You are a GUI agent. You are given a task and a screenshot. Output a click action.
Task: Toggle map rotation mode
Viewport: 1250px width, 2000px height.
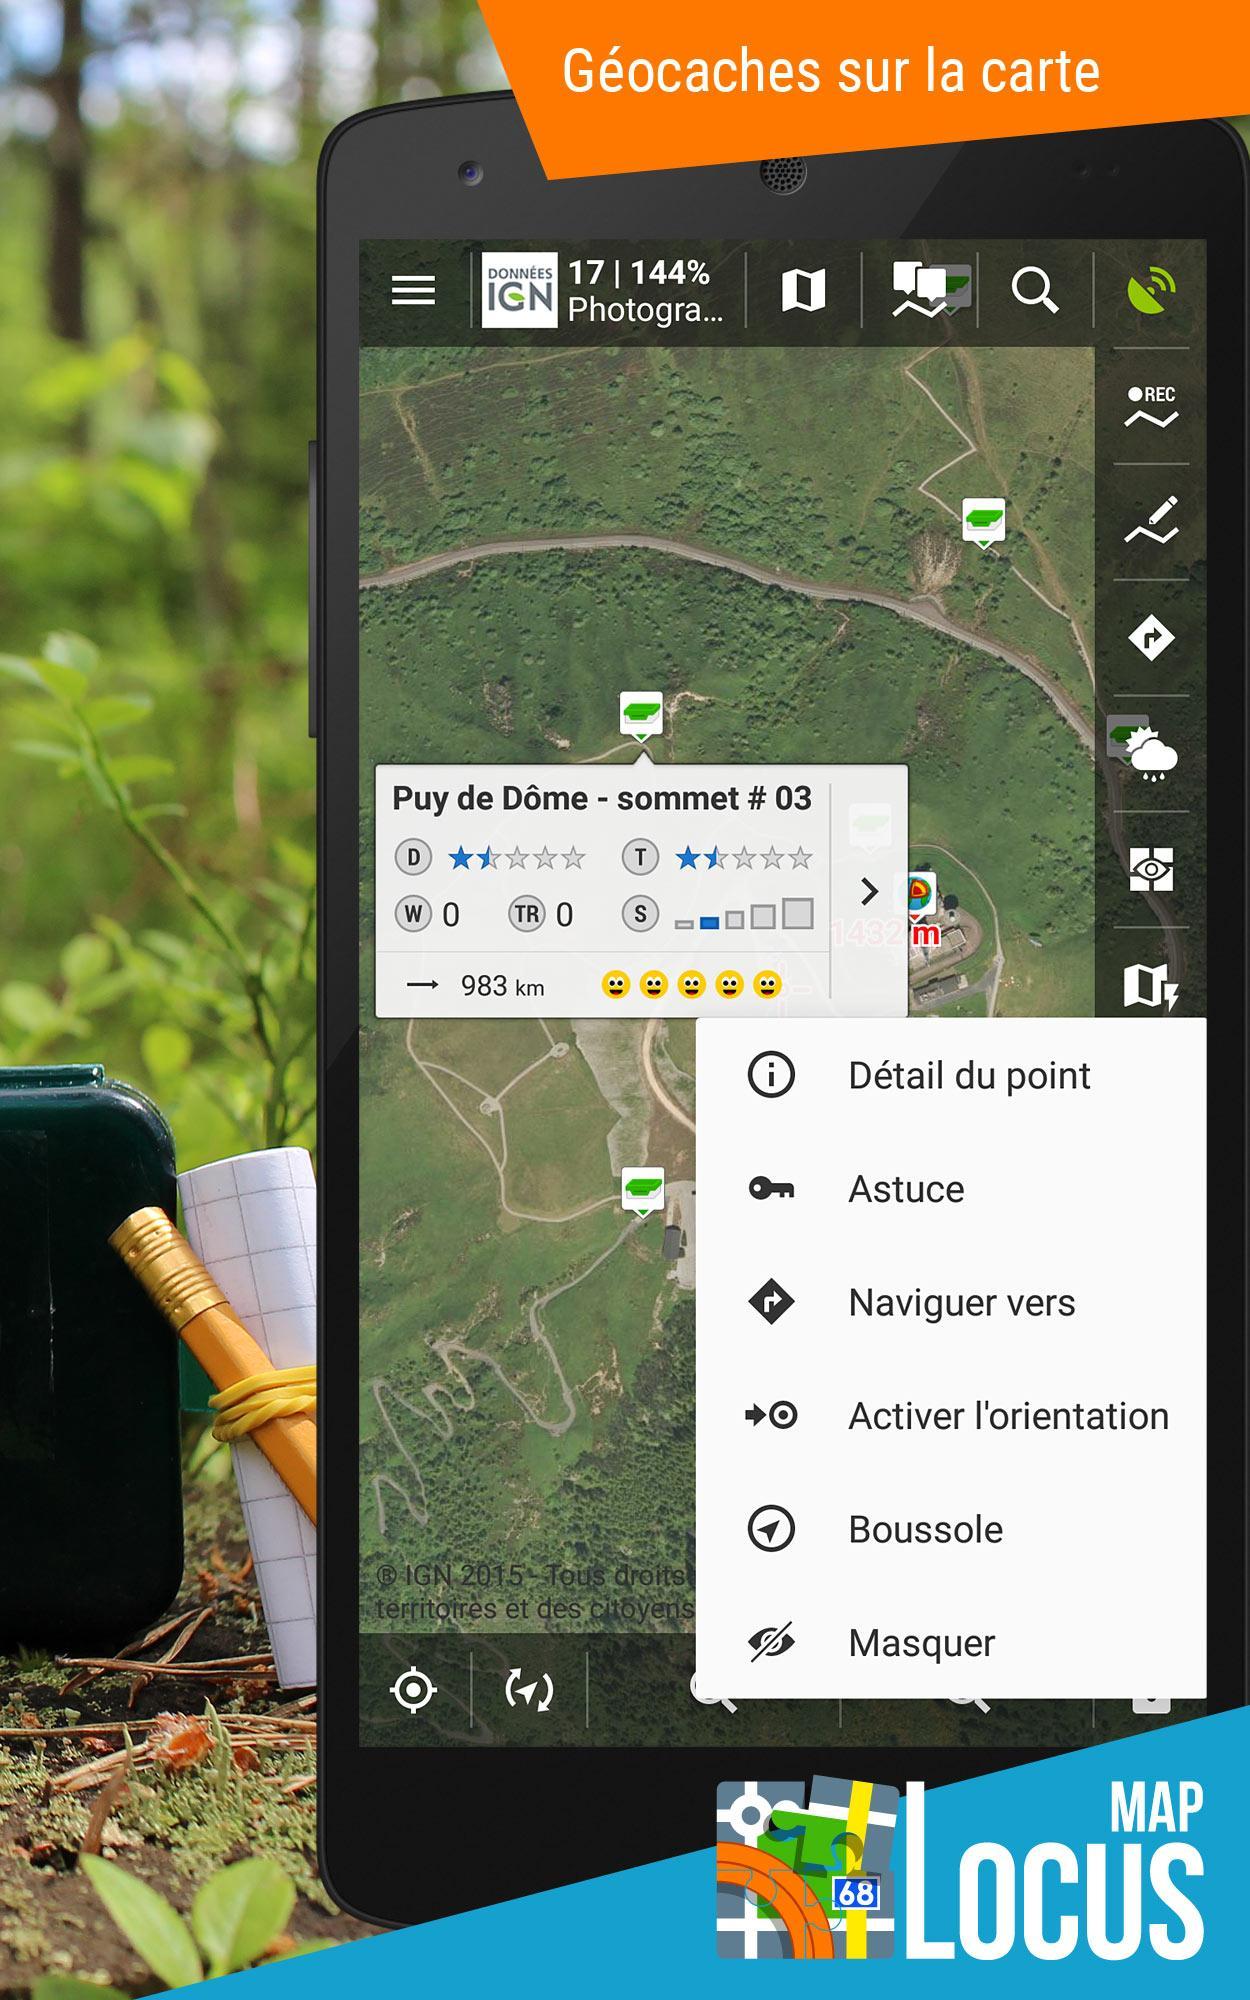pos(529,1690)
